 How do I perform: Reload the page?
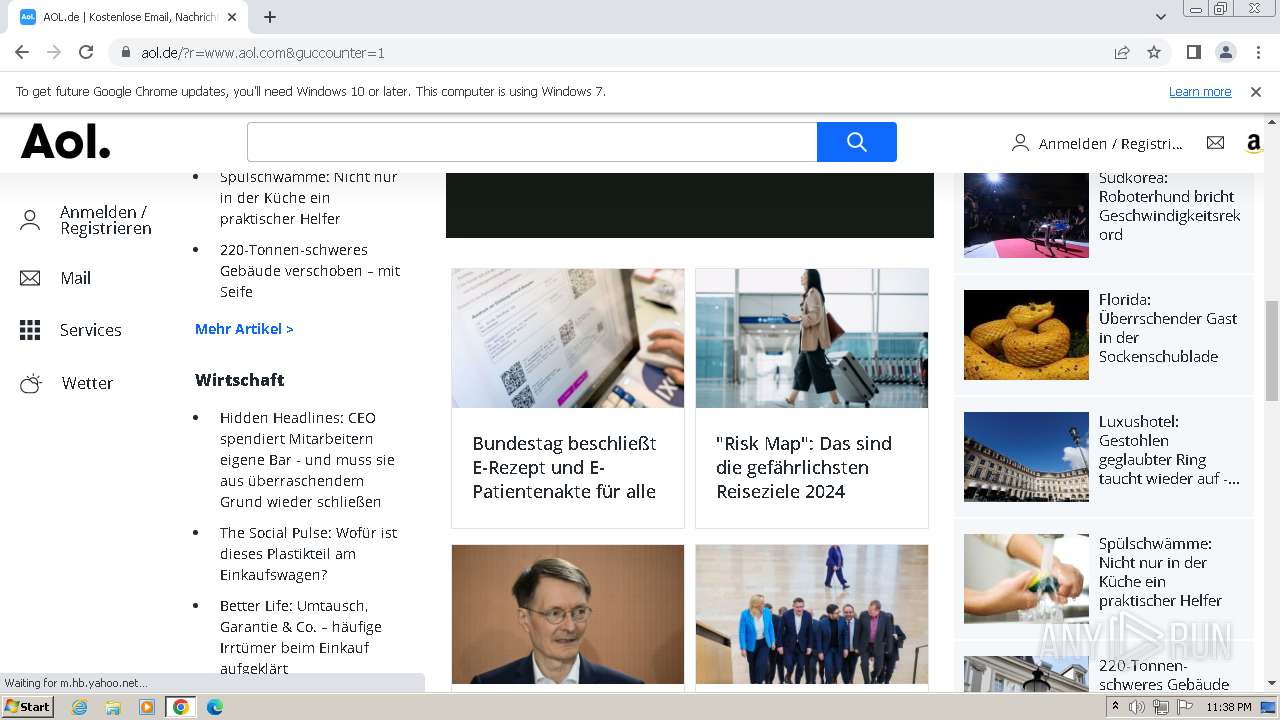86,52
